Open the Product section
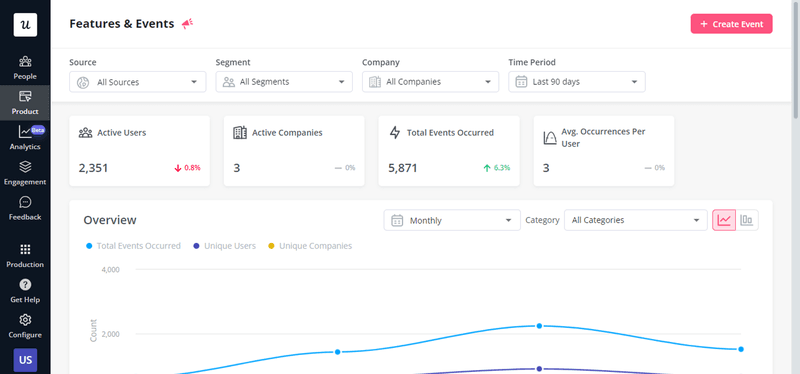The width and height of the screenshot is (800, 374). click(25, 103)
